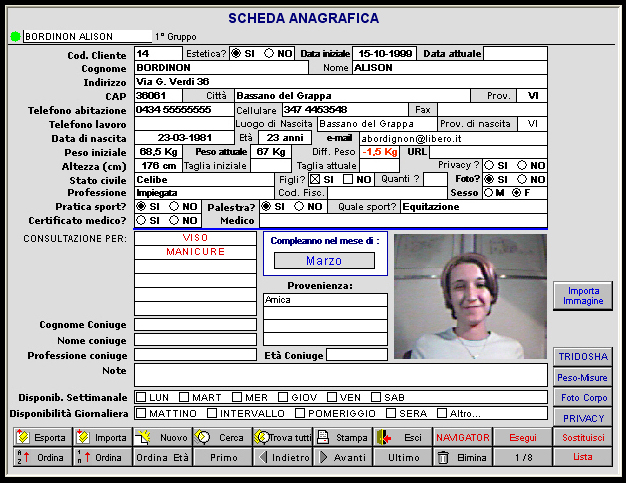
Task: Select Certificato medico SI
Action: (x=141, y=220)
